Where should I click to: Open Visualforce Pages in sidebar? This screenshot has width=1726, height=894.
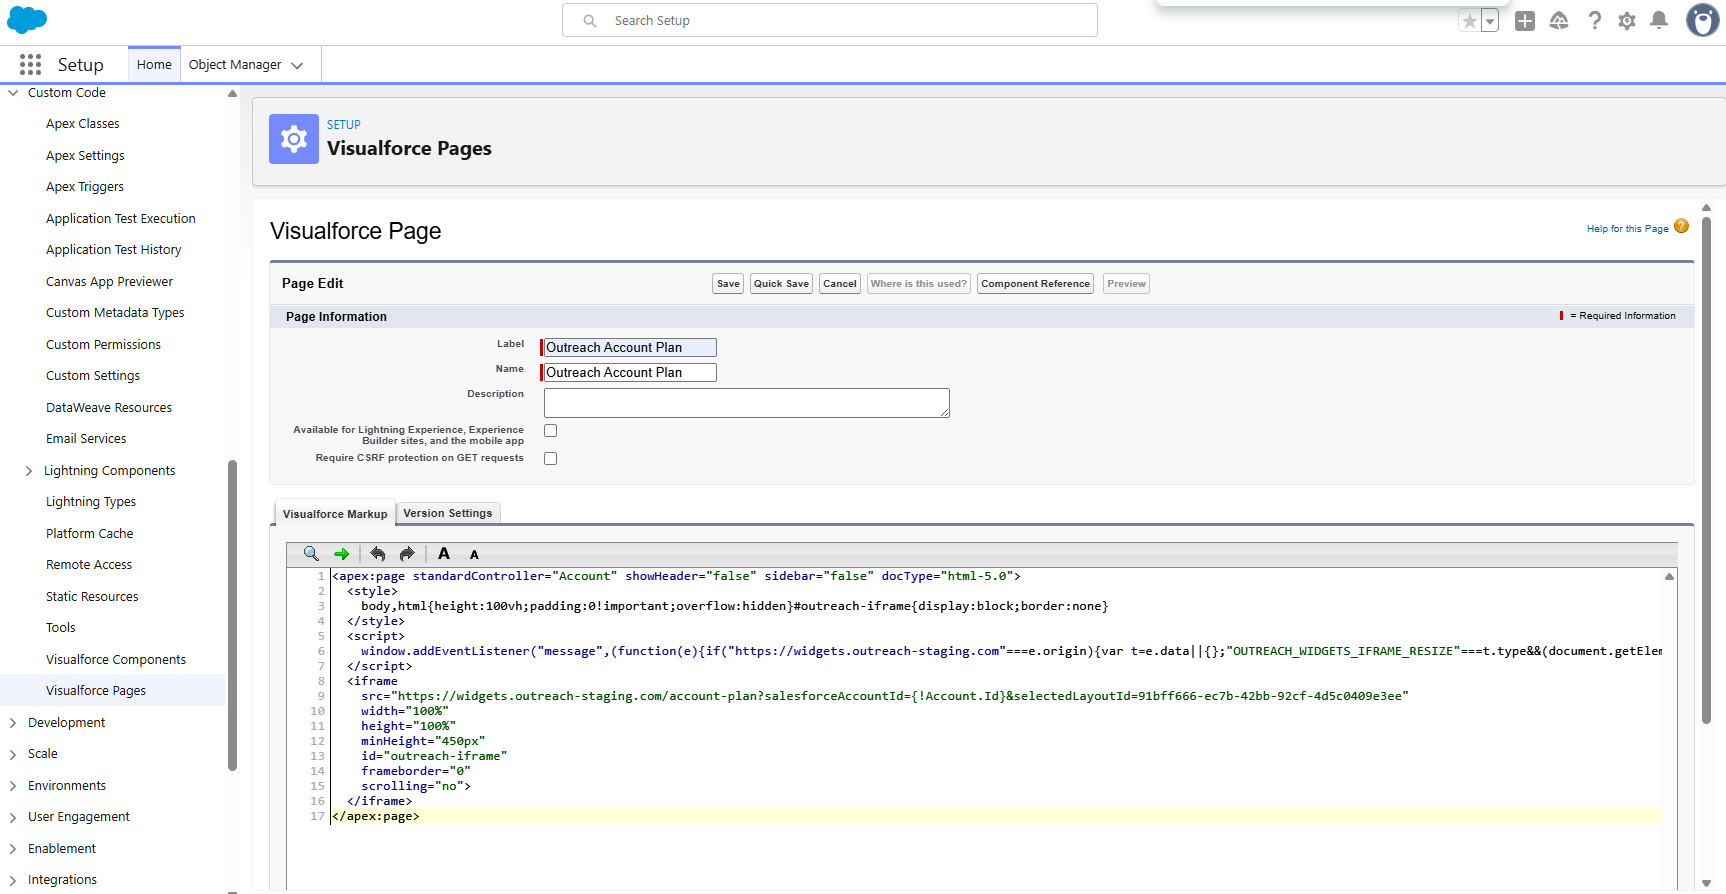96,691
